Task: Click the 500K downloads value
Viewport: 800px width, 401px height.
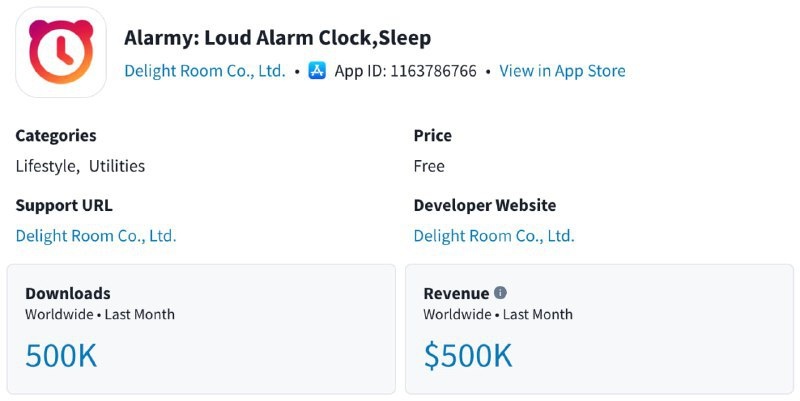Action: point(61,356)
